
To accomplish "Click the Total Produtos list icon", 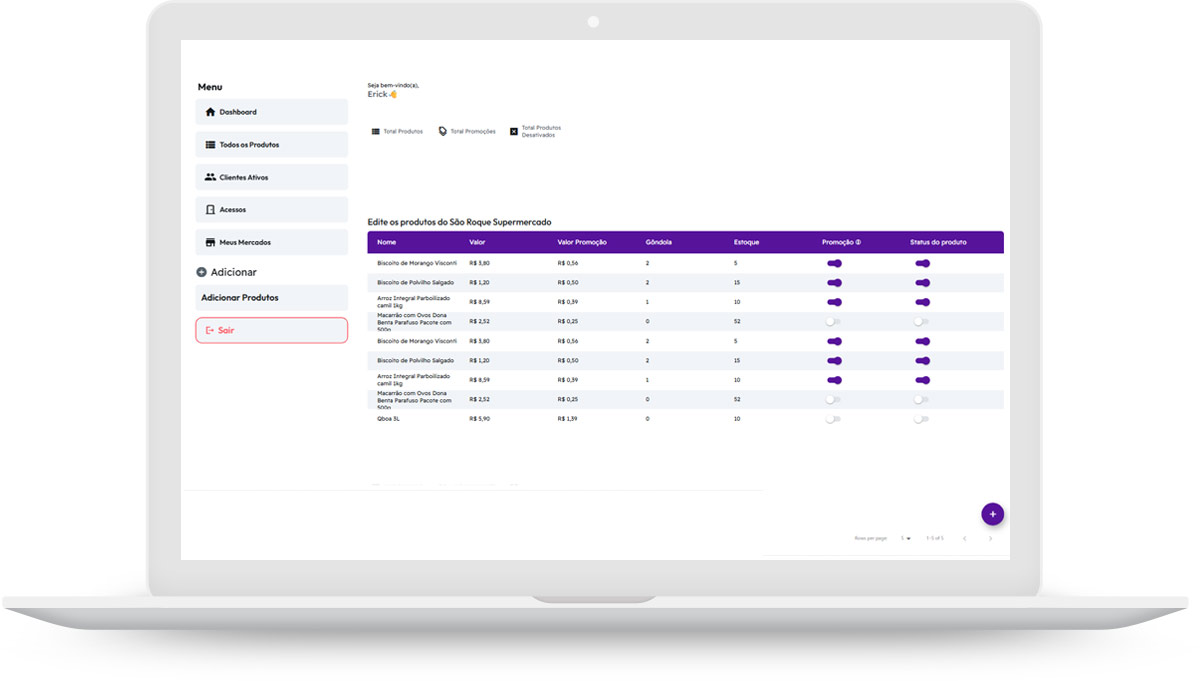I will (x=376, y=131).
